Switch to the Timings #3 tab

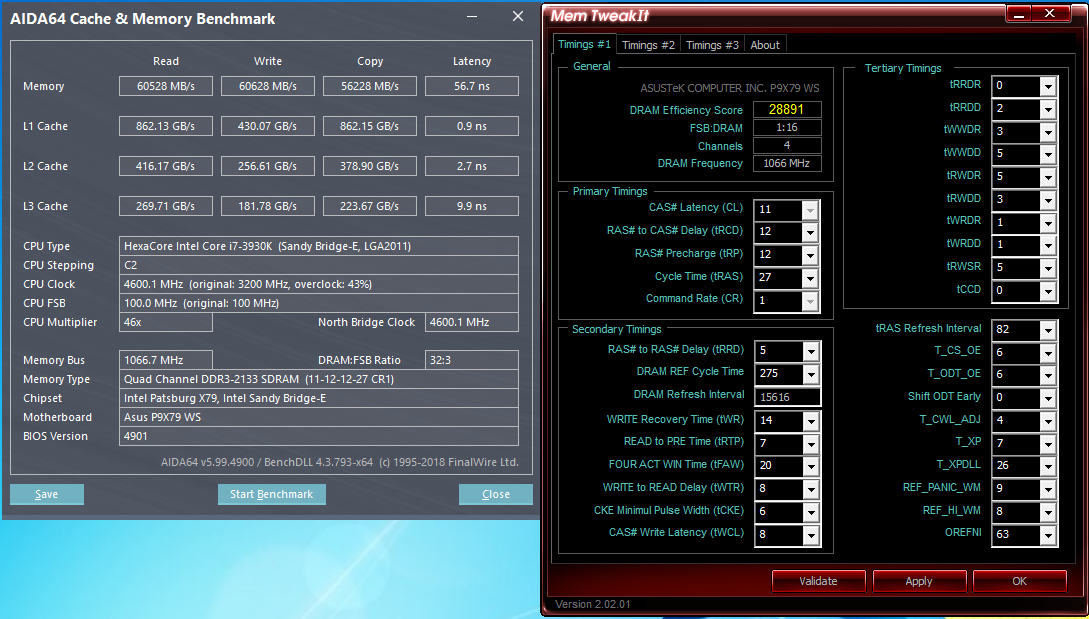(712, 45)
